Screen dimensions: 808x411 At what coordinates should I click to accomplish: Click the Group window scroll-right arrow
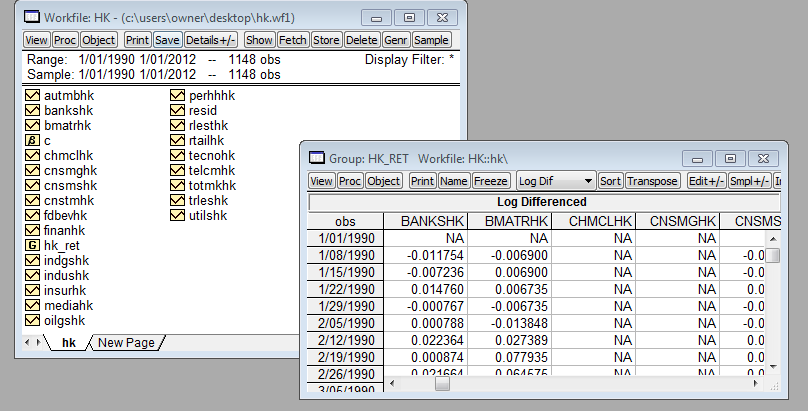(755, 383)
